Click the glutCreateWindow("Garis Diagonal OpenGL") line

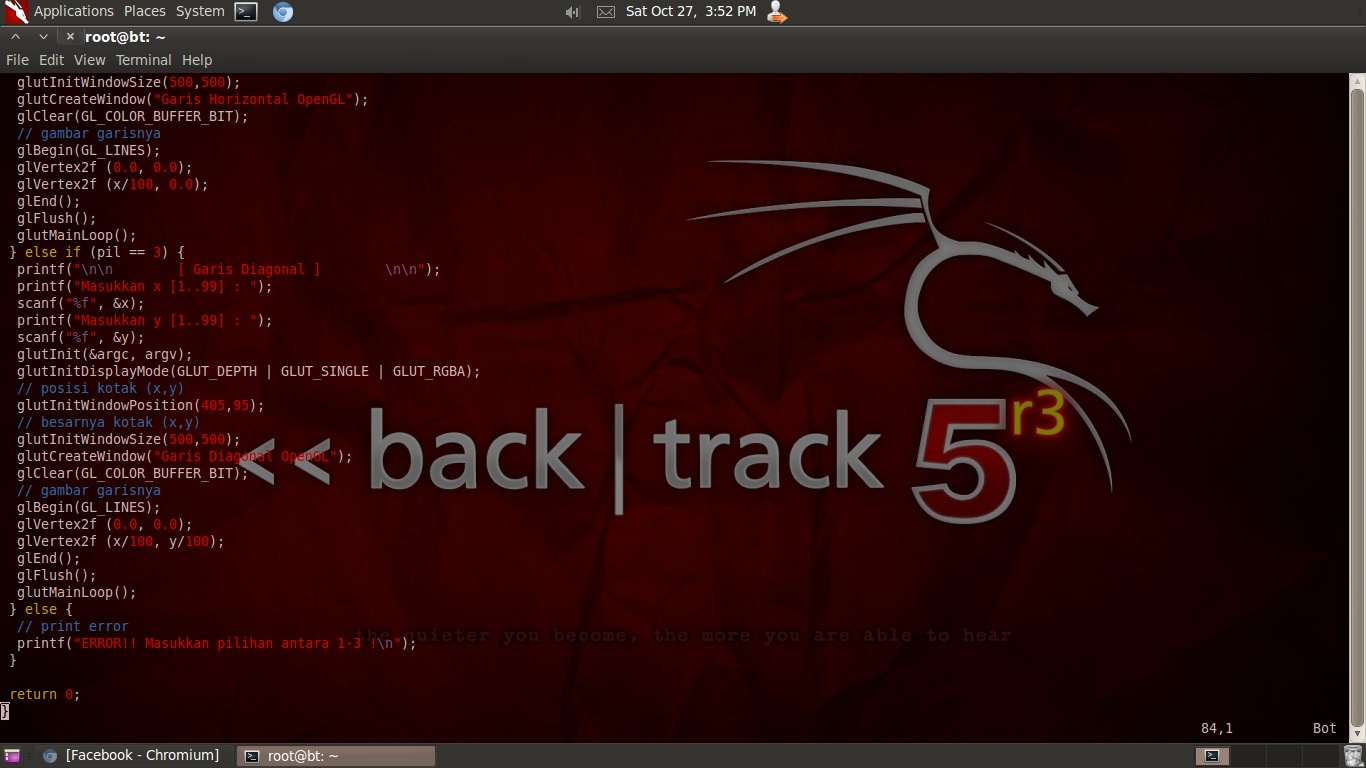[185, 457]
